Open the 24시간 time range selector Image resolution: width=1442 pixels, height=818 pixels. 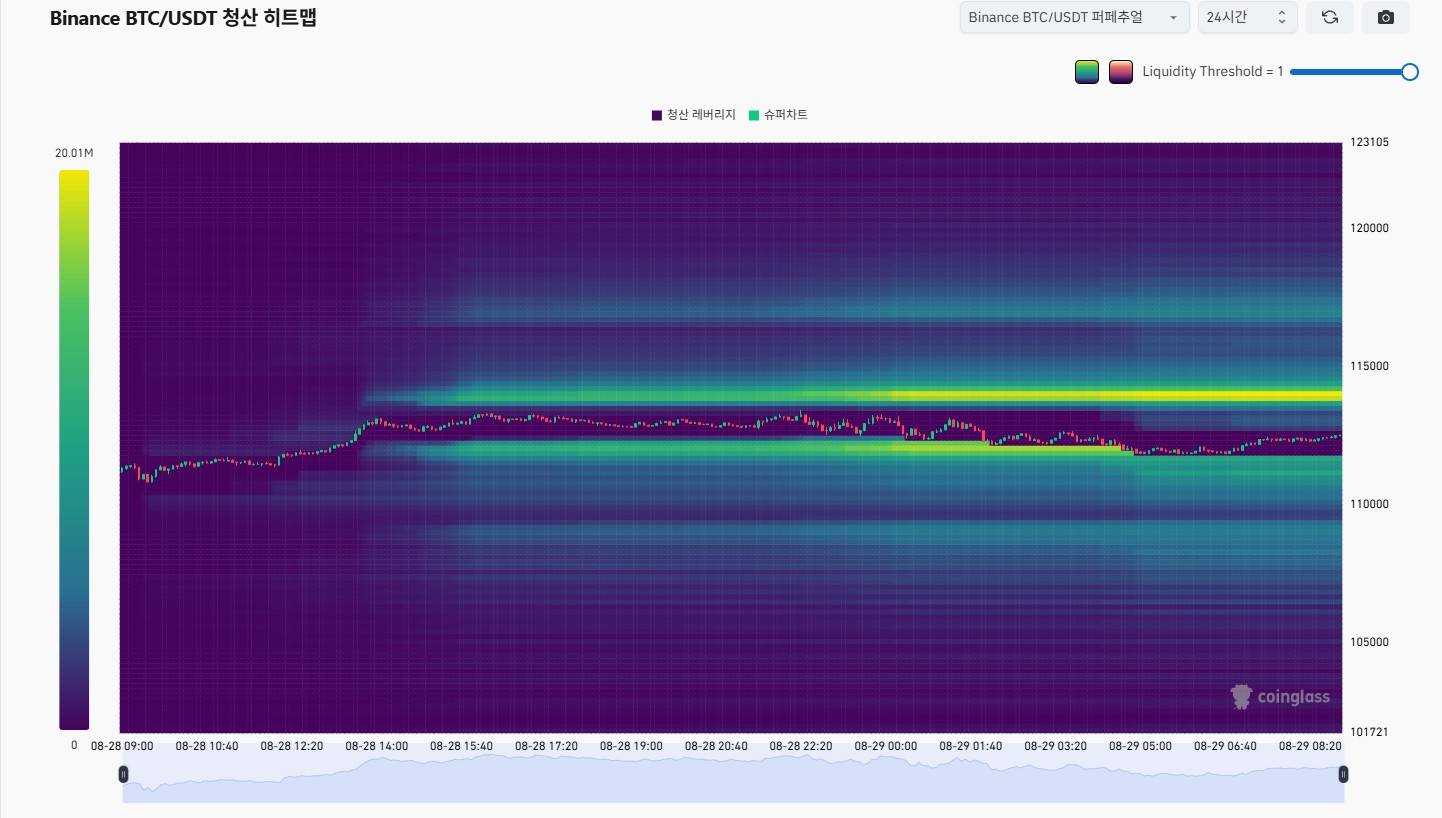point(1248,18)
